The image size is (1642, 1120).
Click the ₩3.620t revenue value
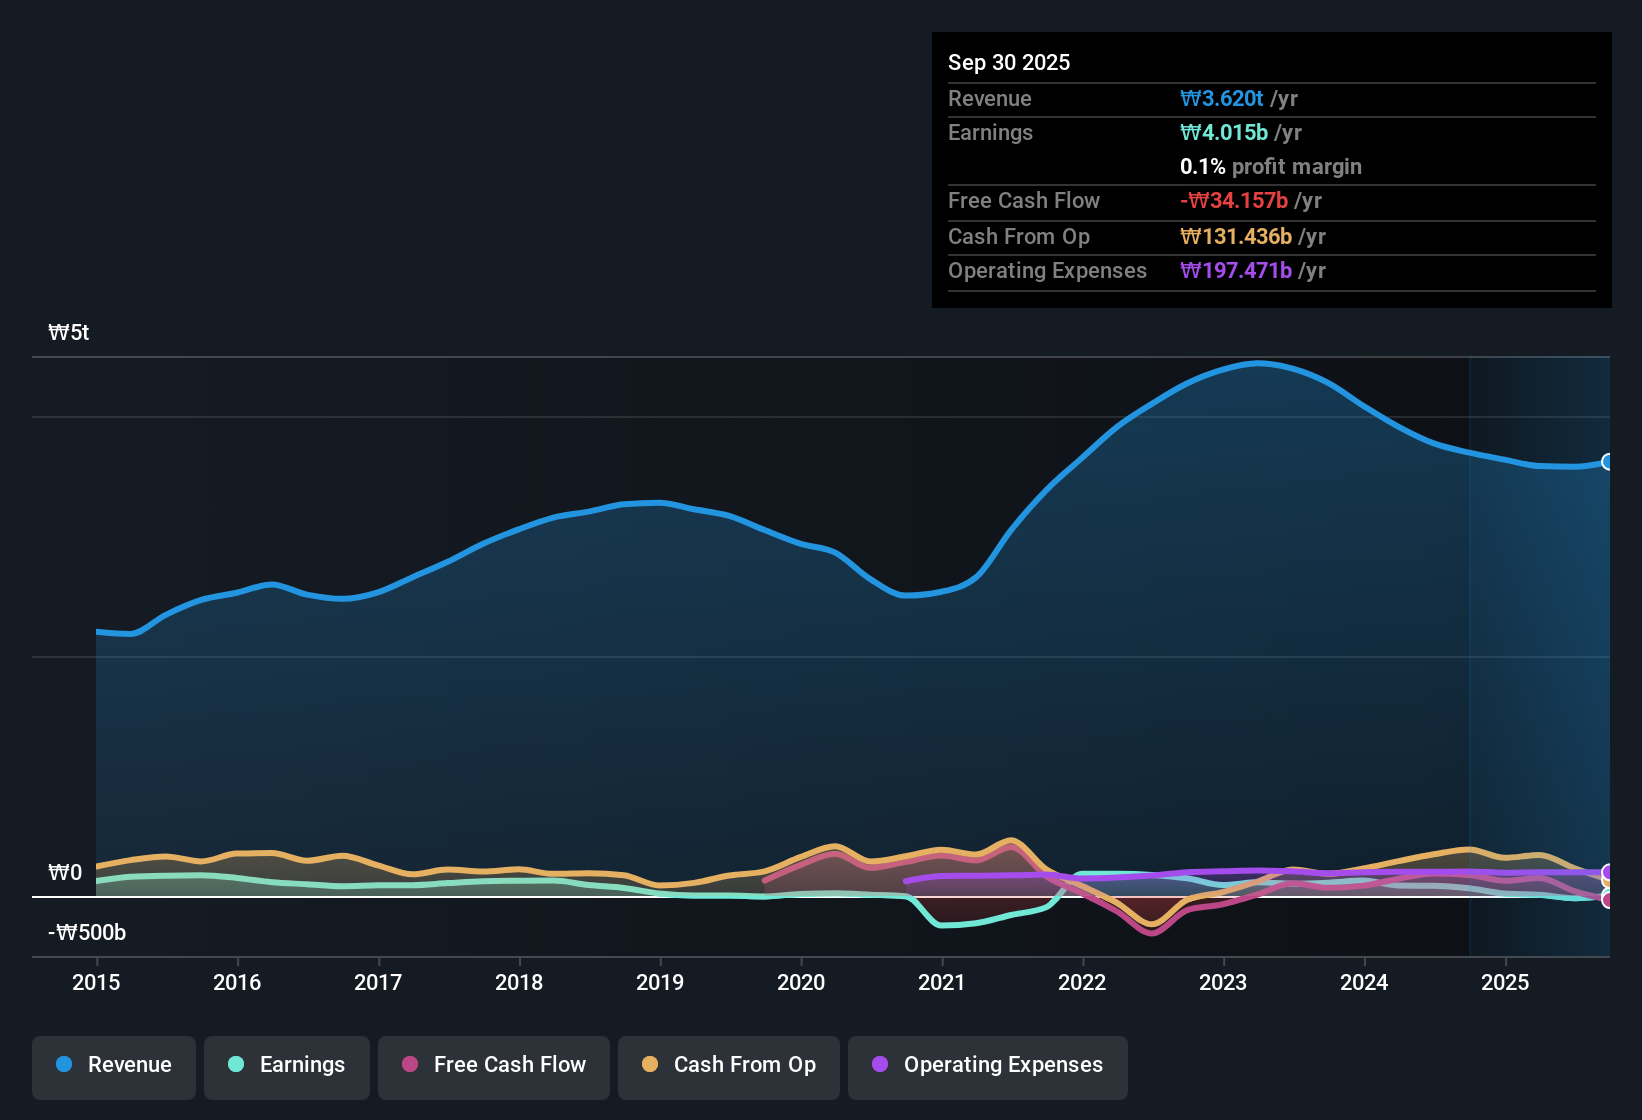coord(1222,98)
